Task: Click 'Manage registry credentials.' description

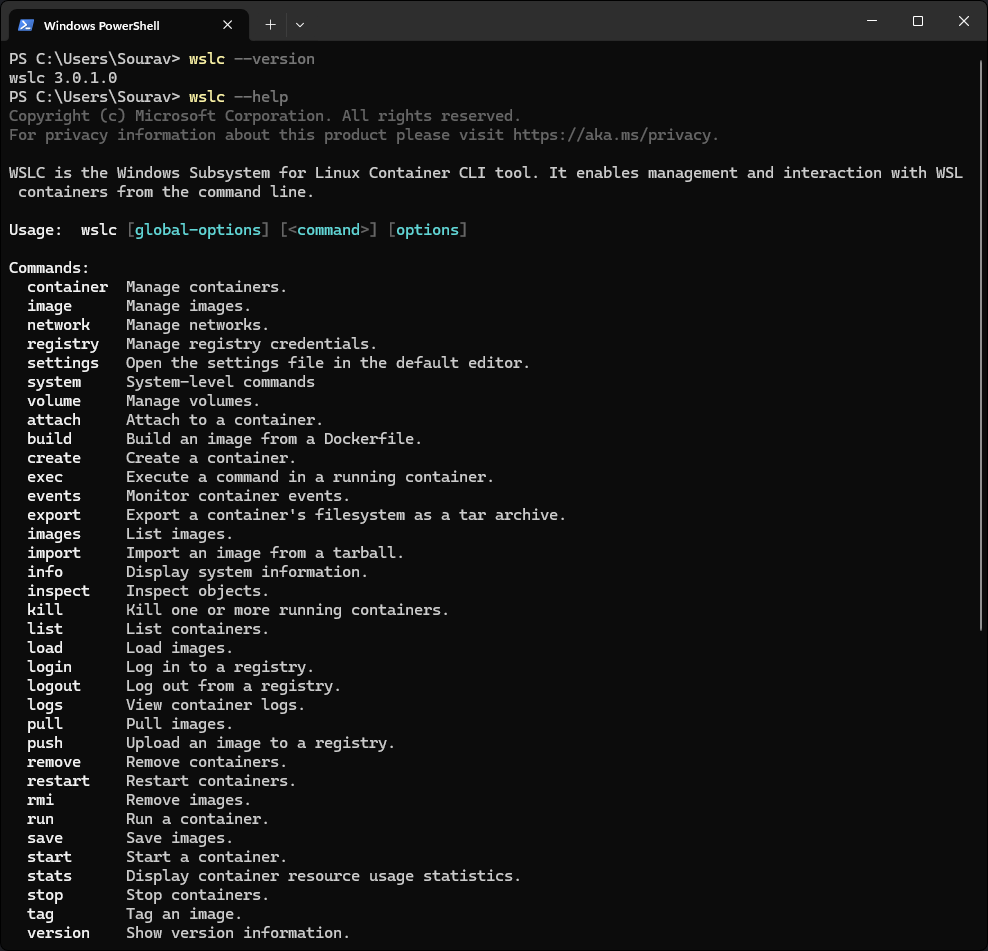Action: [251, 344]
